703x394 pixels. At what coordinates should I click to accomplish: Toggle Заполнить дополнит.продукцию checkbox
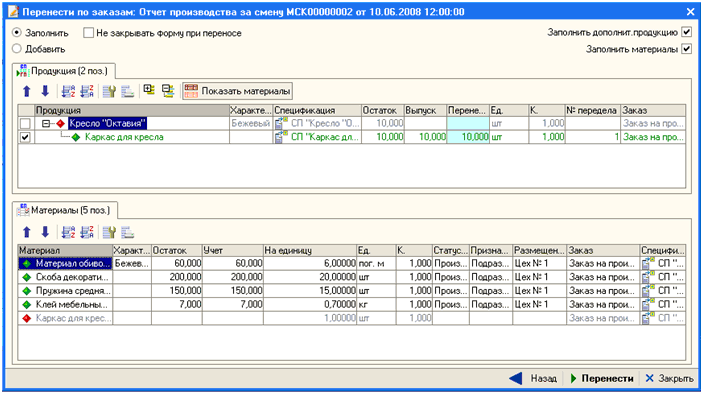click(686, 32)
